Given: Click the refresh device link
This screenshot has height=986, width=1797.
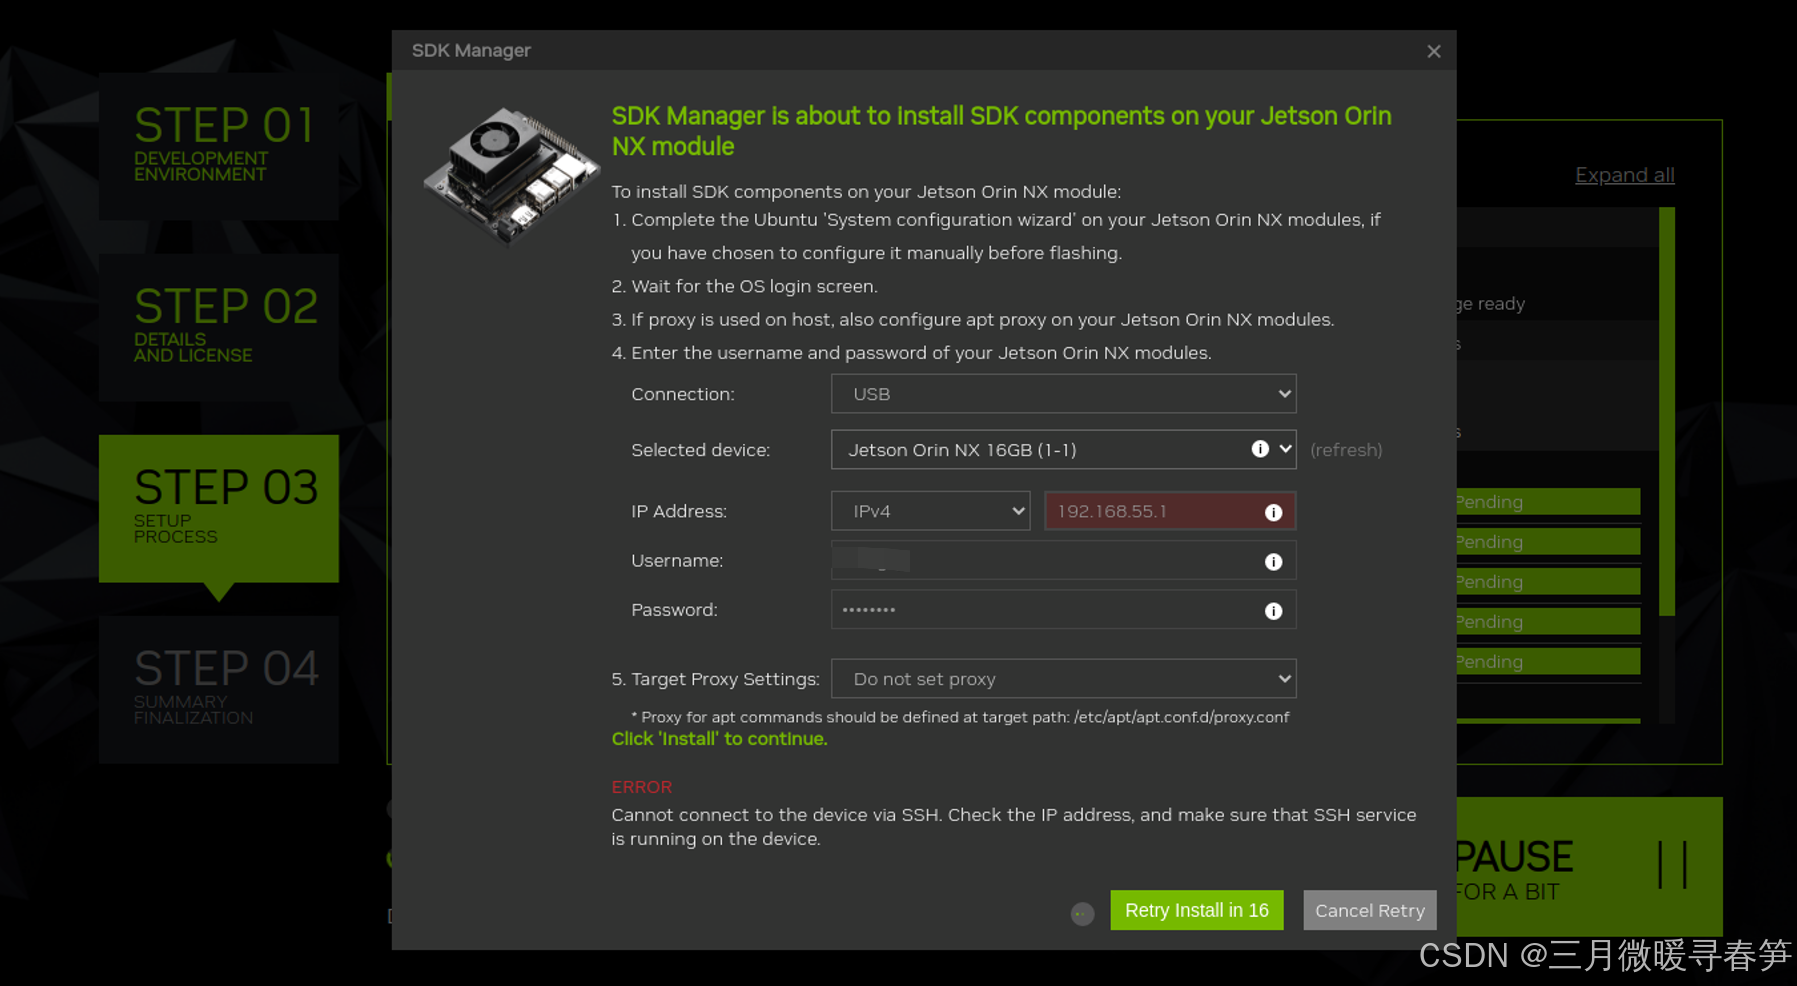Looking at the screenshot, I should coord(1346,450).
